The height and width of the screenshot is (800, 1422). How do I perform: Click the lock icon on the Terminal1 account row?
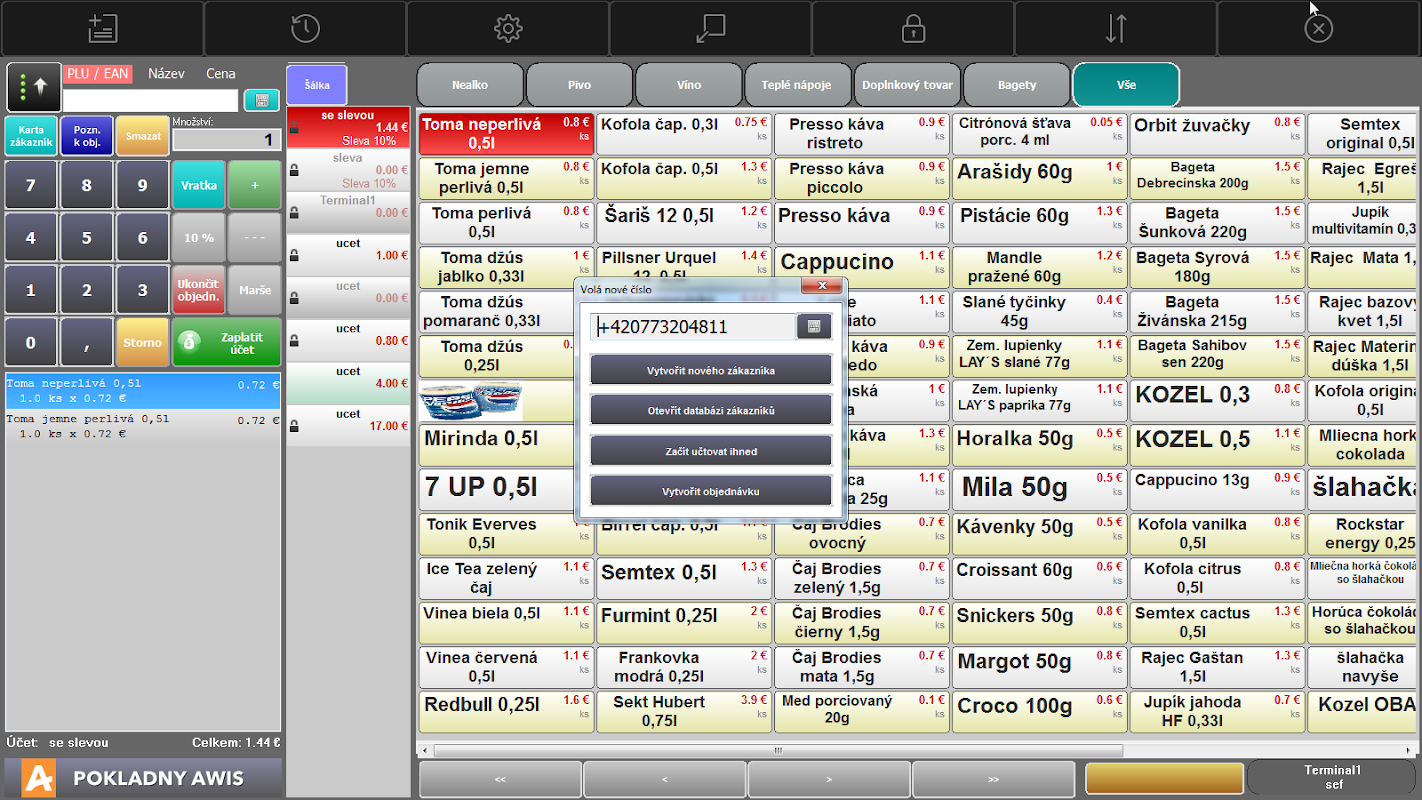click(294, 213)
